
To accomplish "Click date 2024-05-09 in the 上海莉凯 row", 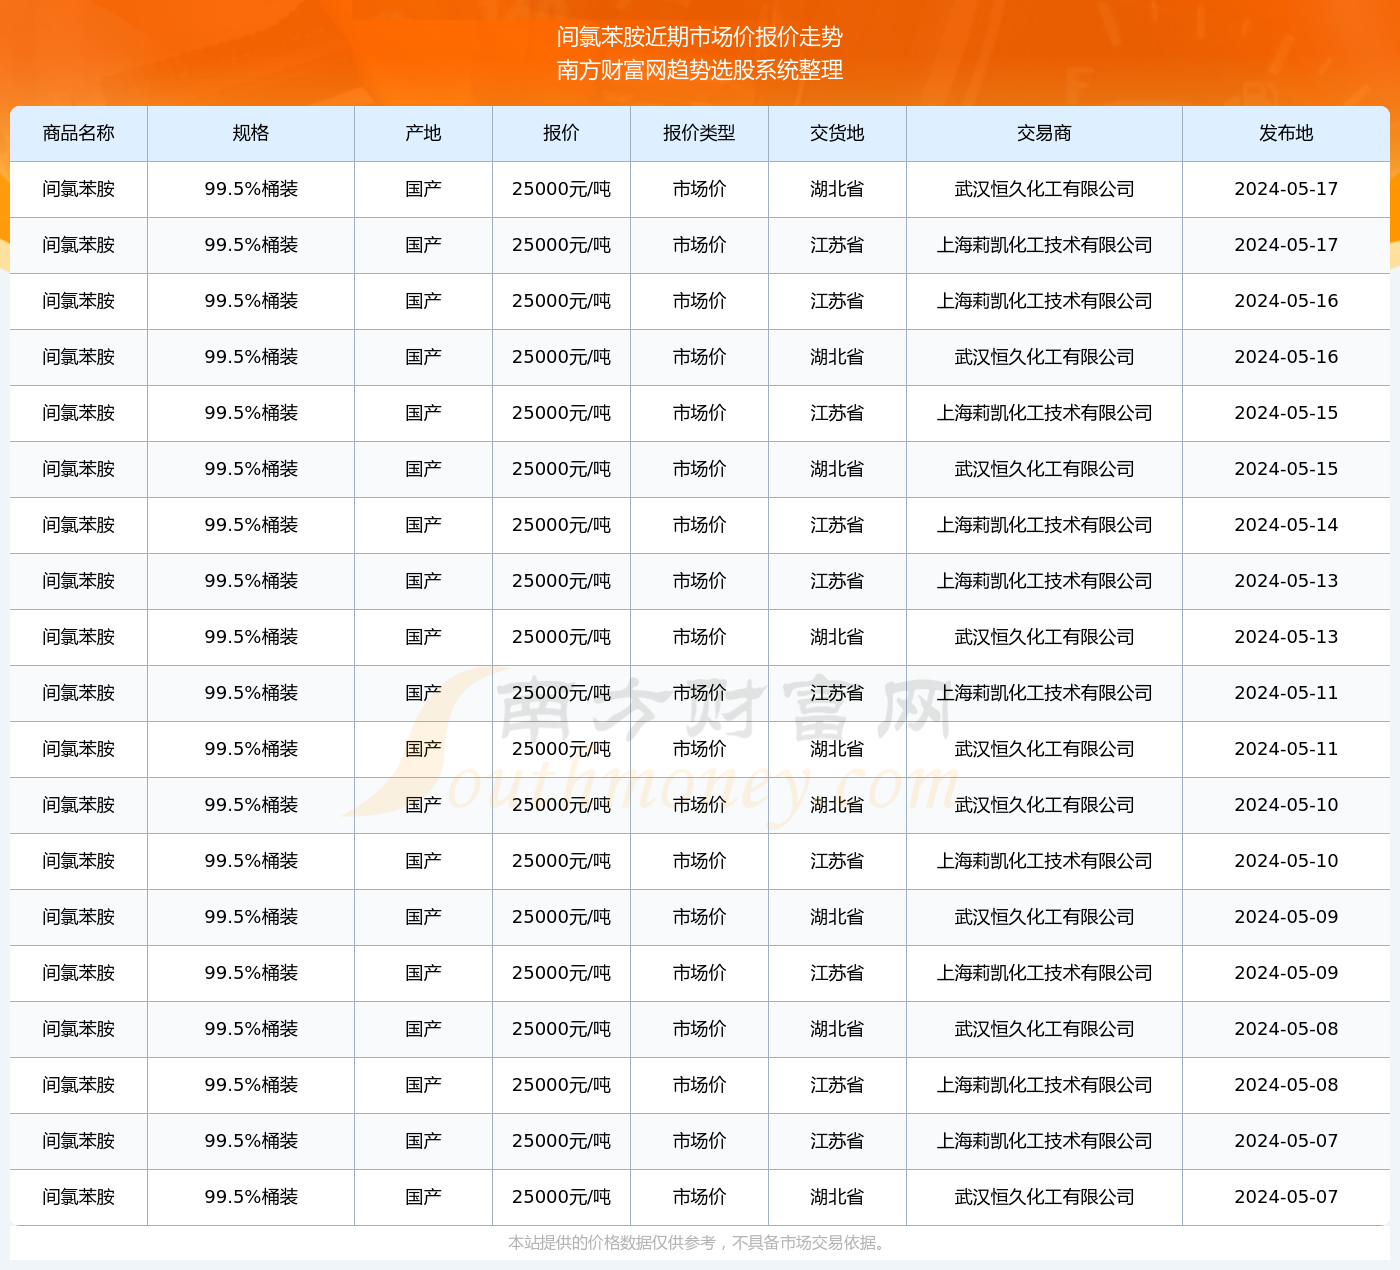I will pos(1287,973).
